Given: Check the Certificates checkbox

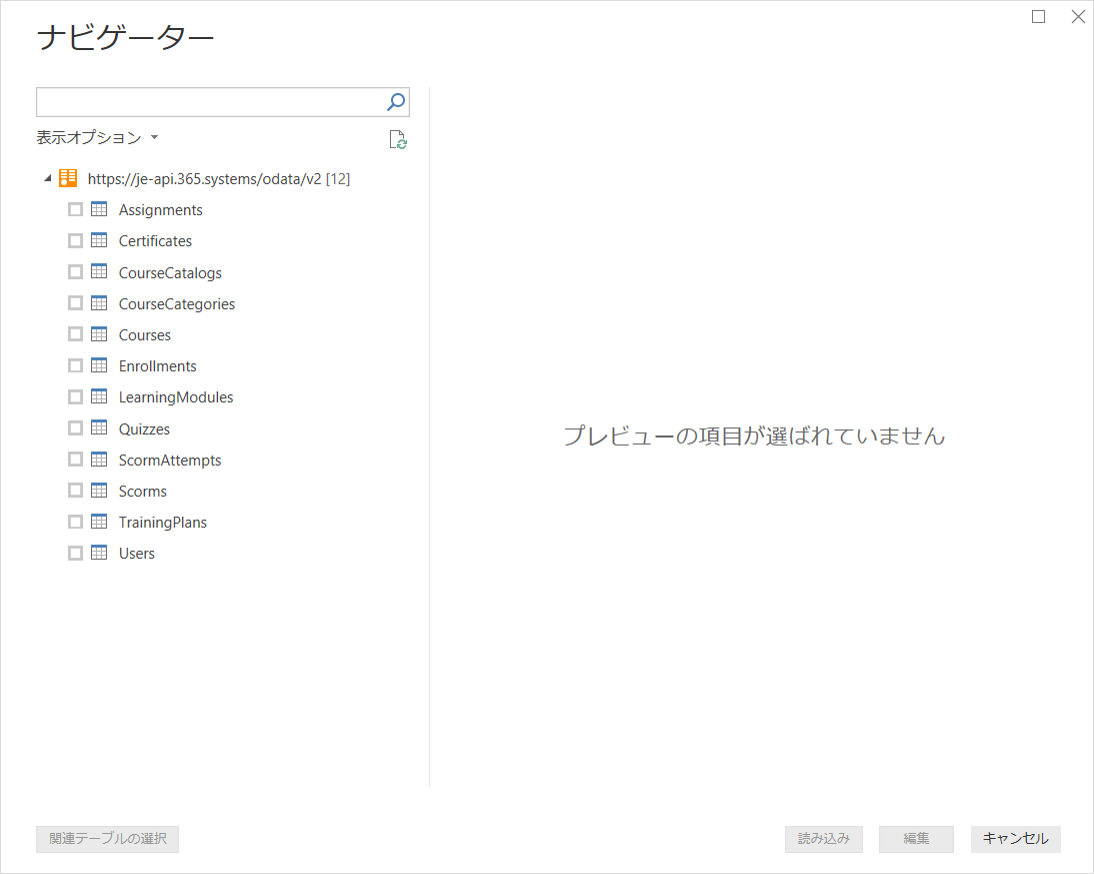Looking at the screenshot, I should tap(75, 241).
